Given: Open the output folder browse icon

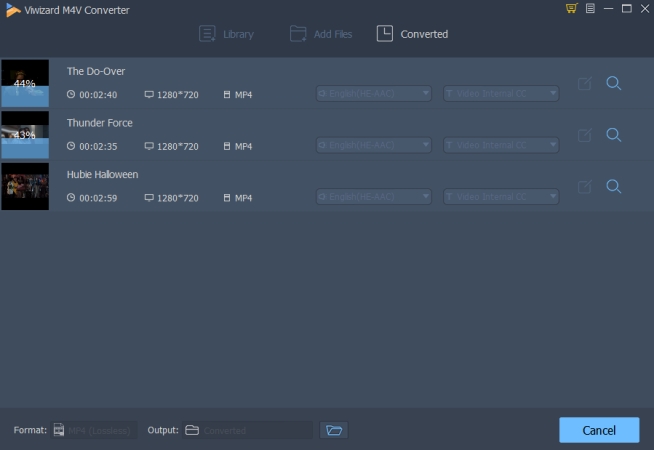Looking at the screenshot, I should tap(334, 430).
